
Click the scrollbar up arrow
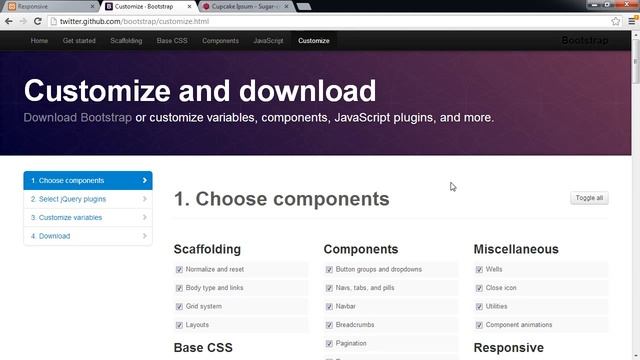[x=636, y=35]
